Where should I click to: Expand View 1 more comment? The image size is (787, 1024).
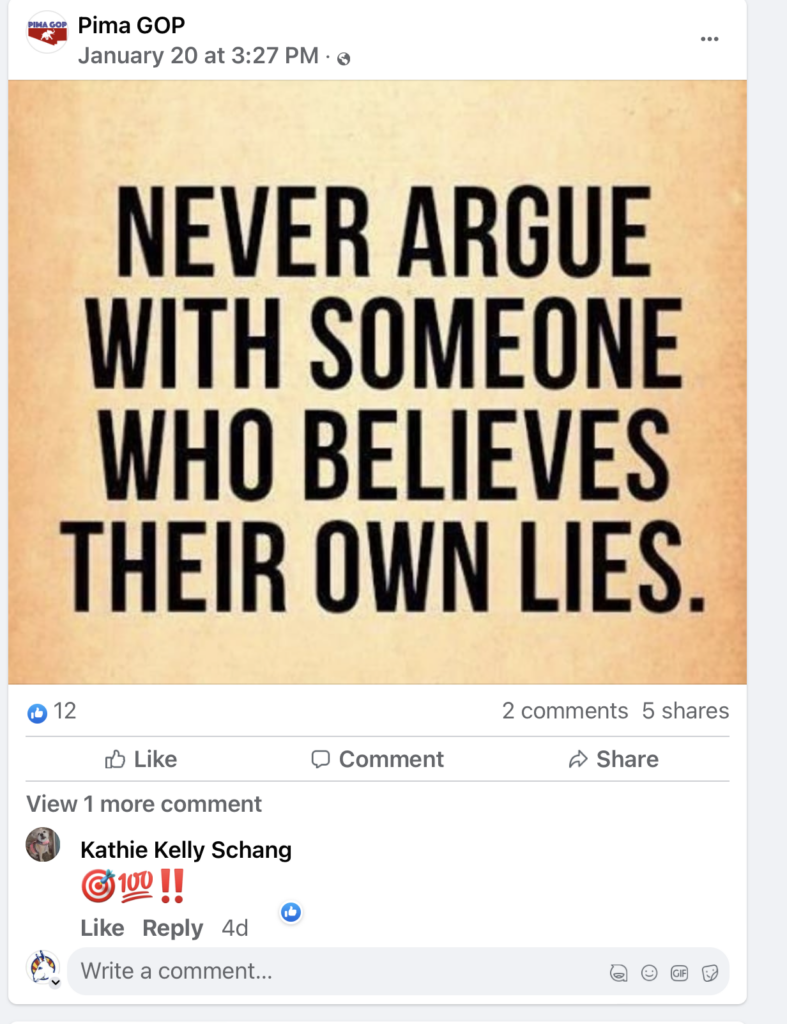click(x=144, y=803)
